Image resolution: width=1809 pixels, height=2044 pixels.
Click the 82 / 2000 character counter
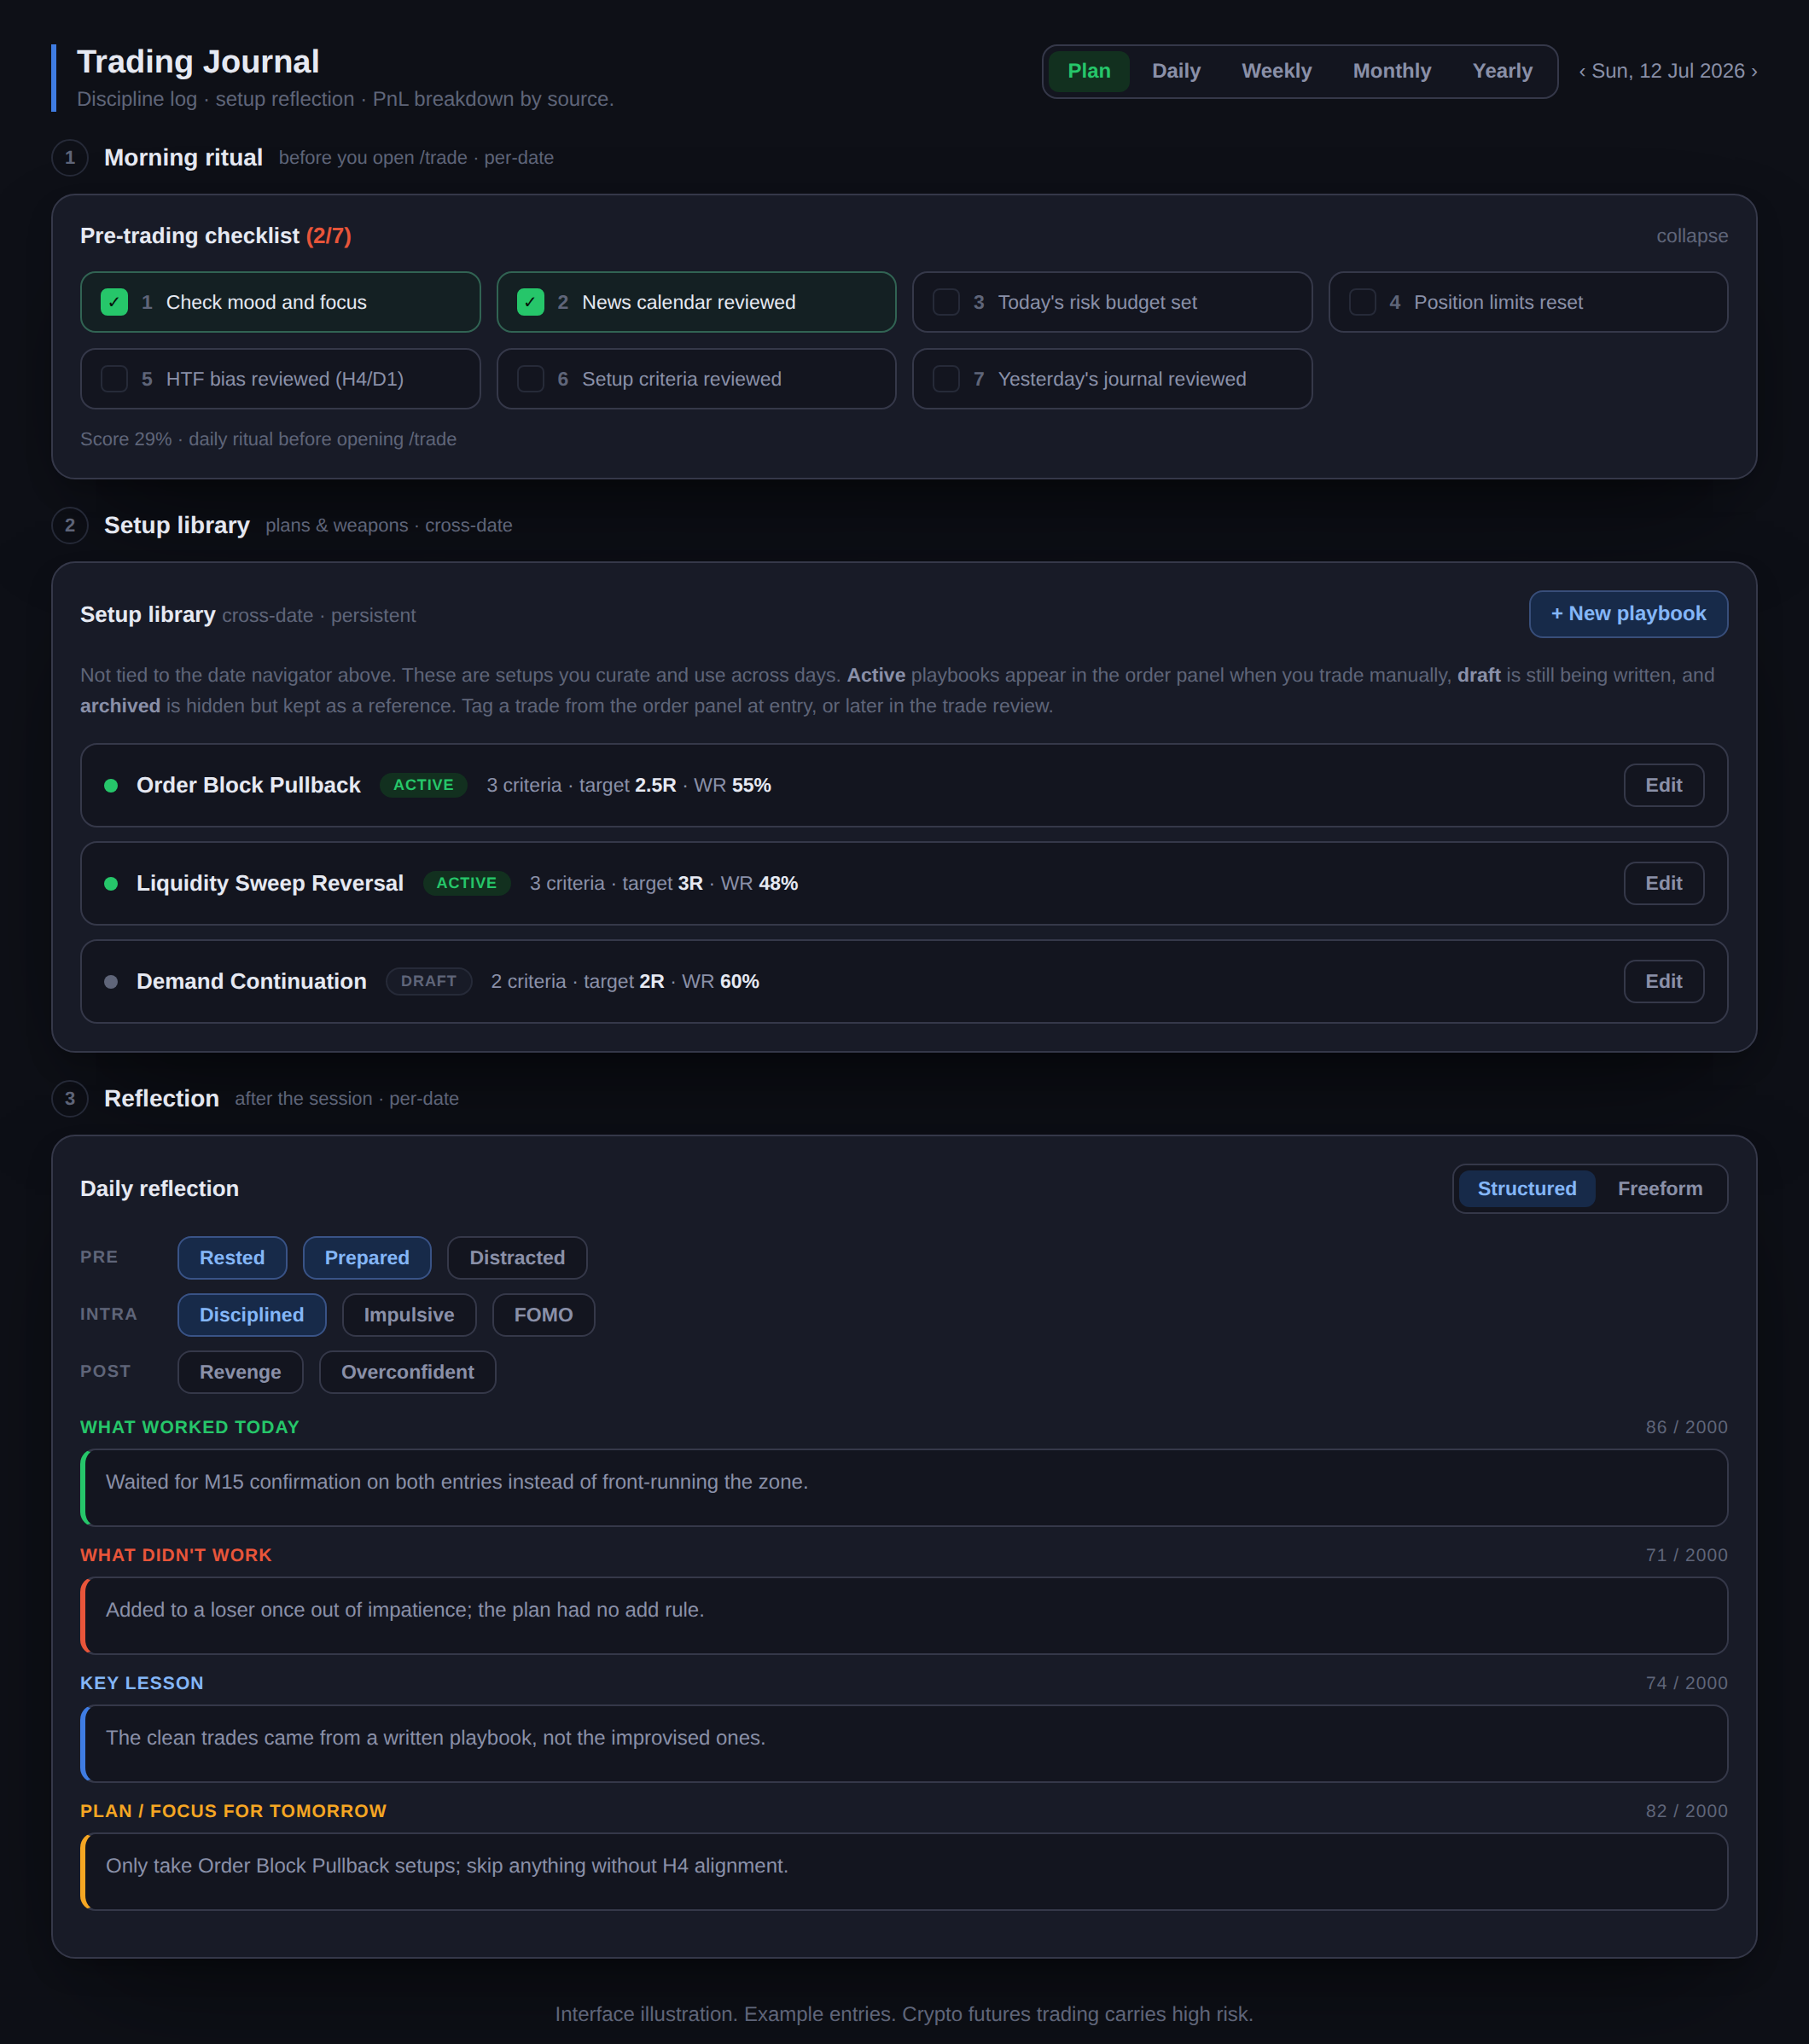pyautogui.click(x=1686, y=1811)
